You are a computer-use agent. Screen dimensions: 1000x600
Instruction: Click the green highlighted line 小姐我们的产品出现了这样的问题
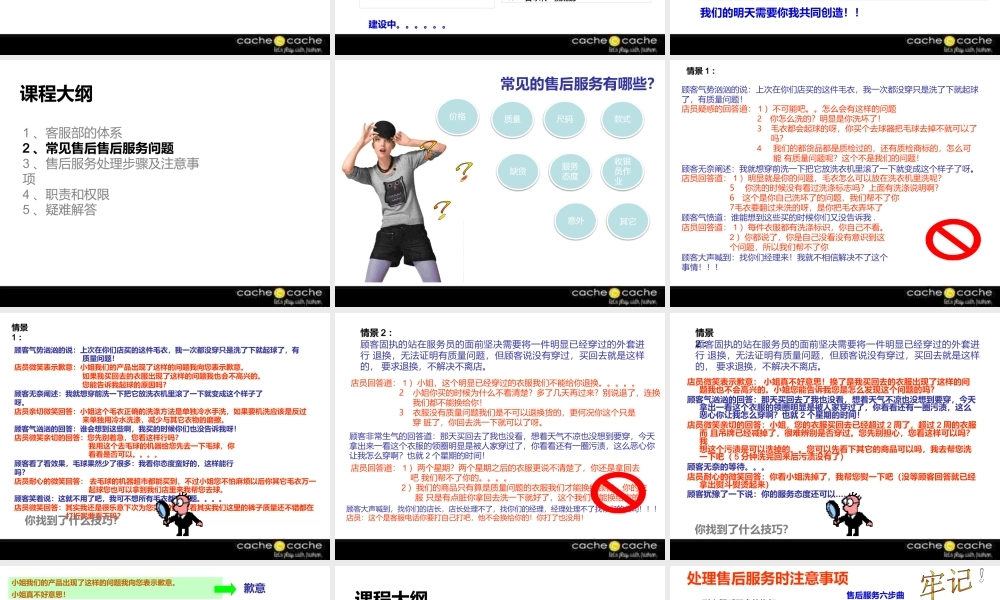(x=93, y=582)
